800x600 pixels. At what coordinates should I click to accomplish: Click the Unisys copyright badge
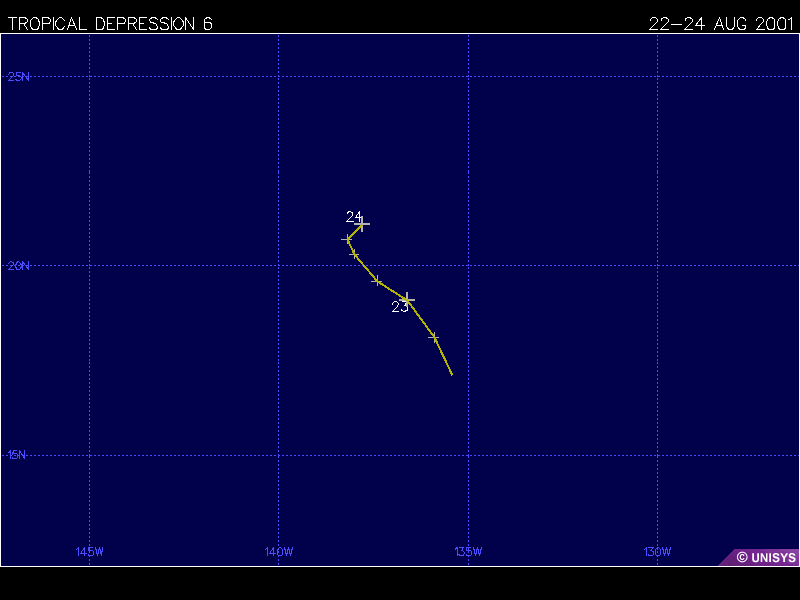click(760, 557)
